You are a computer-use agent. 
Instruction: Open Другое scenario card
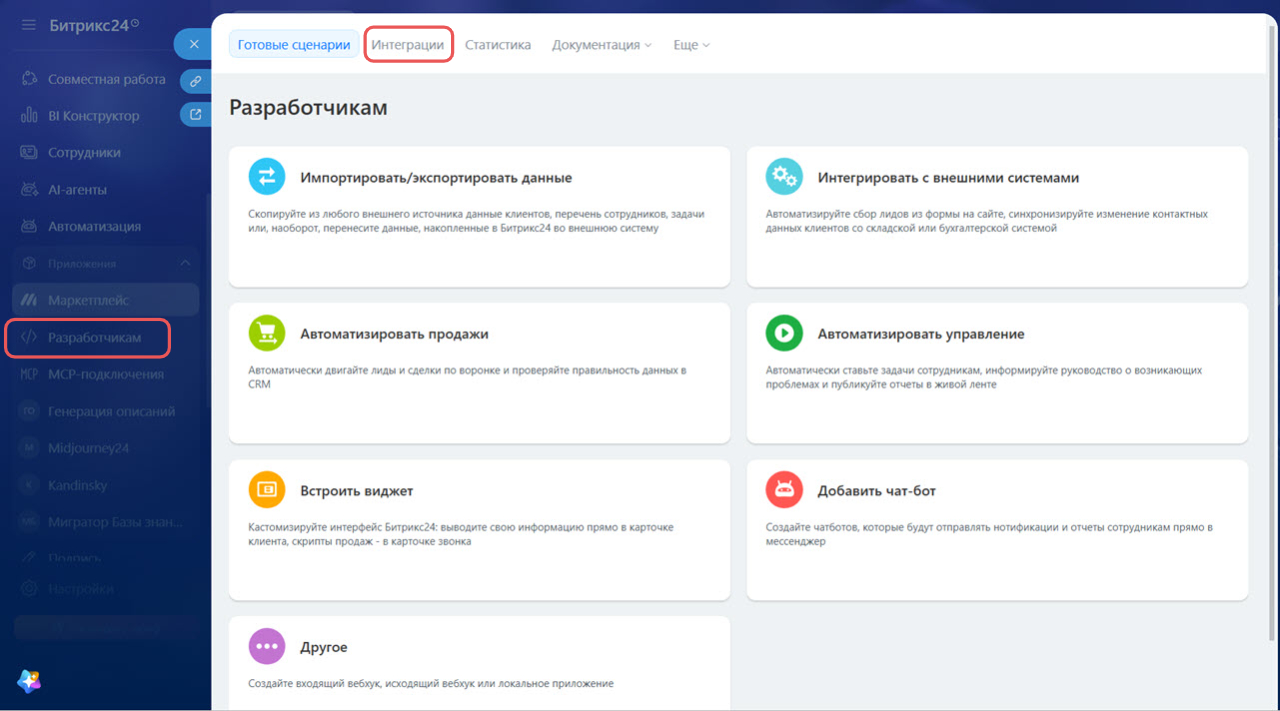tap(479, 663)
